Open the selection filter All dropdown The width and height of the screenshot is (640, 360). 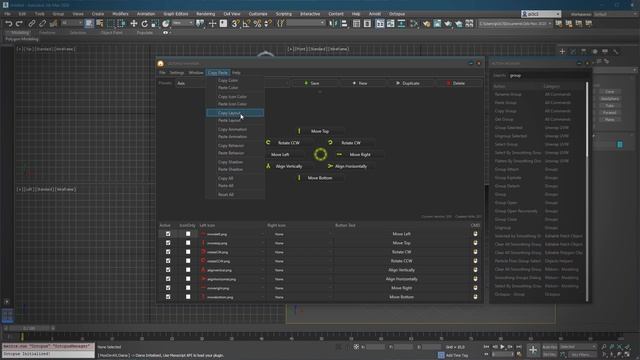(x=72, y=23)
